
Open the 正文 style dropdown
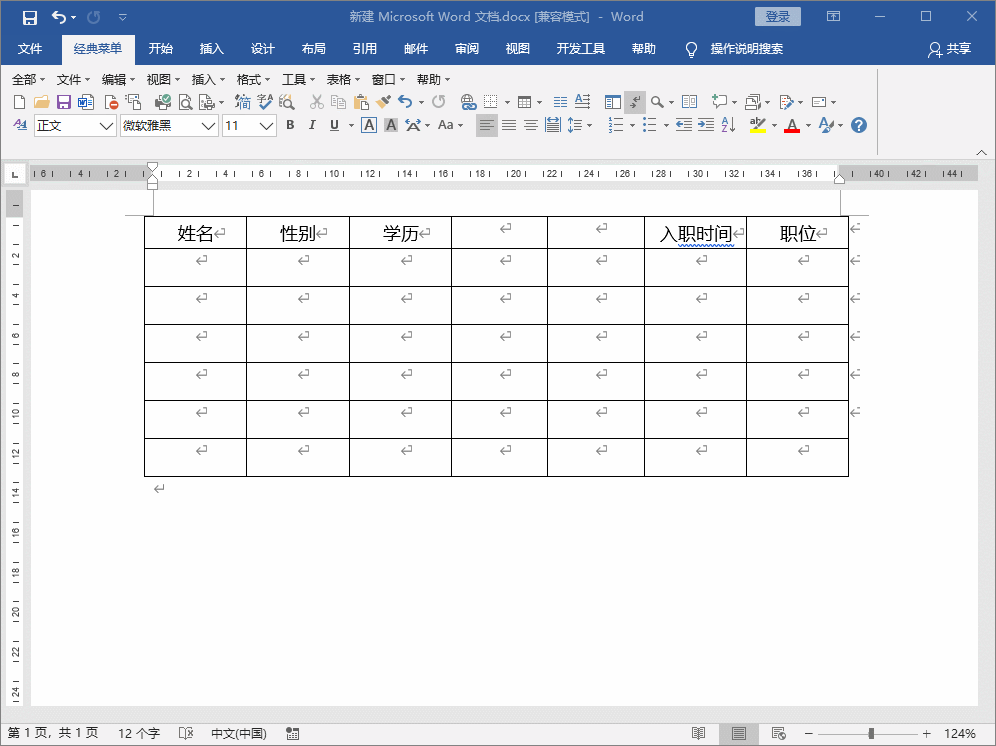coord(75,125)
